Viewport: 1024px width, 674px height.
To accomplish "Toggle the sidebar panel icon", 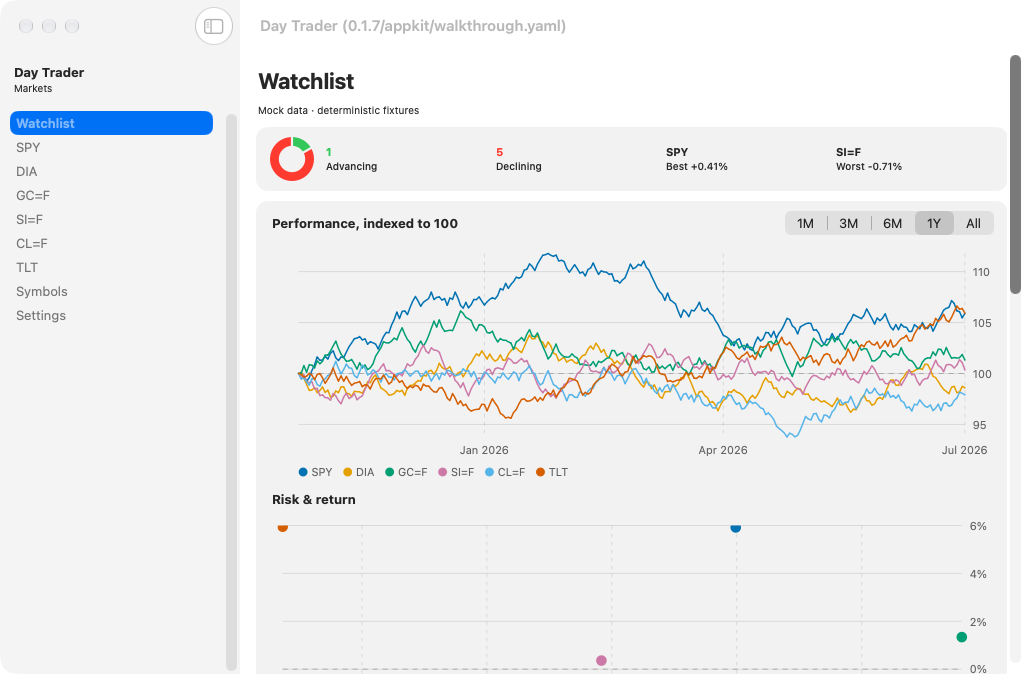I will pyautogui.click(x=214, y=26).
